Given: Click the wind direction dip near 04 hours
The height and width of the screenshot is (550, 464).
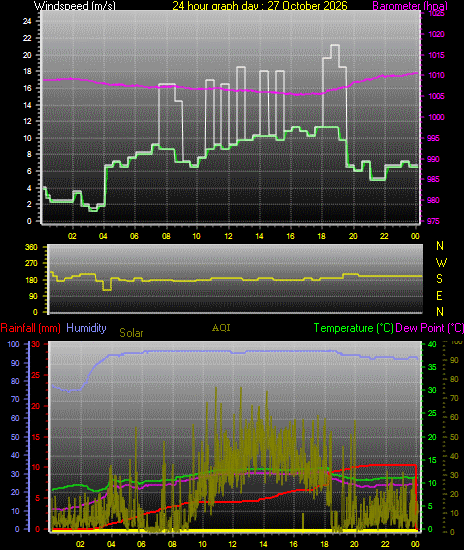Looking at the screenshot, I should (107, 289).
